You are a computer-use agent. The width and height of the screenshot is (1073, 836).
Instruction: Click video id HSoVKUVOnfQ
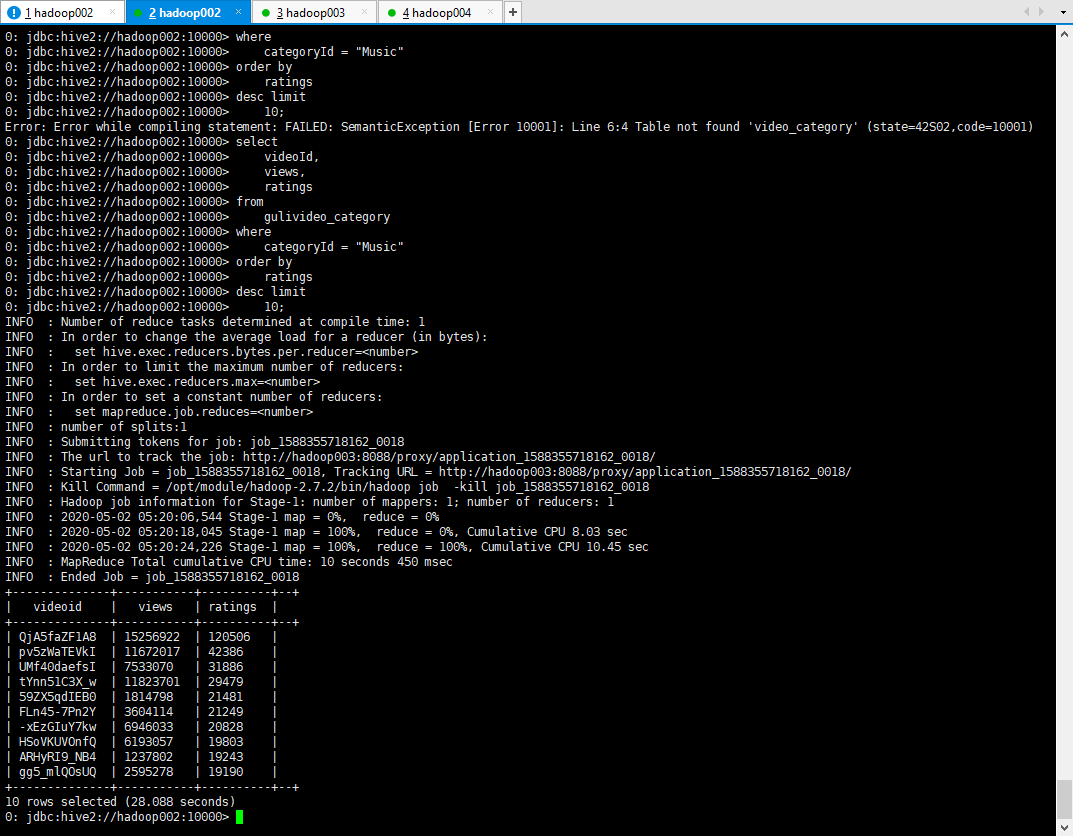[x=57, y=742]
